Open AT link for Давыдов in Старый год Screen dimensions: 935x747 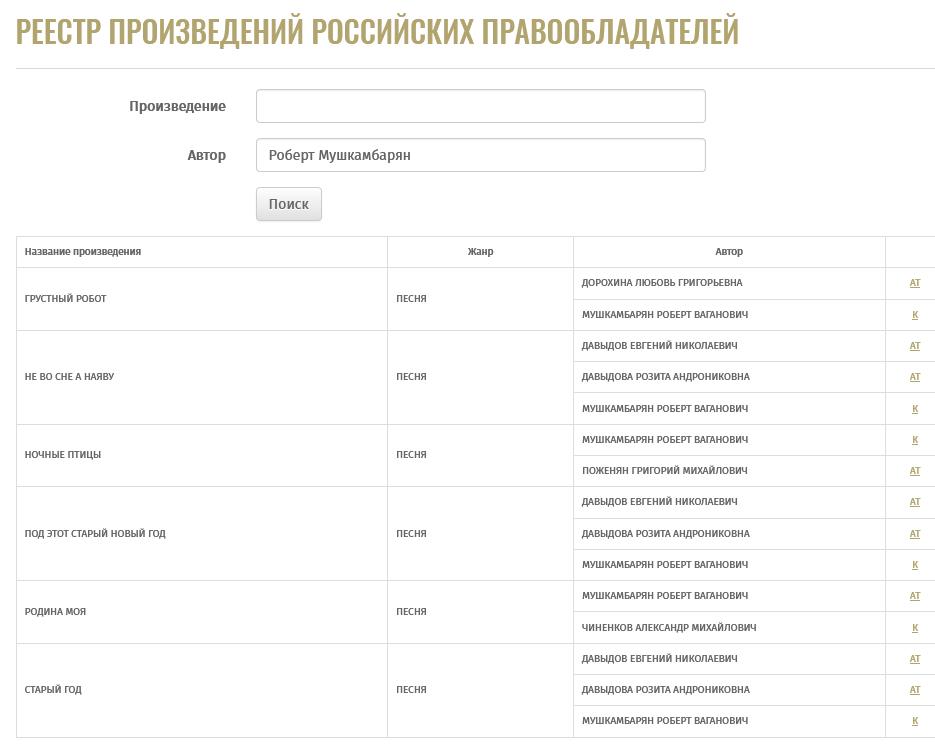[915, 659]
